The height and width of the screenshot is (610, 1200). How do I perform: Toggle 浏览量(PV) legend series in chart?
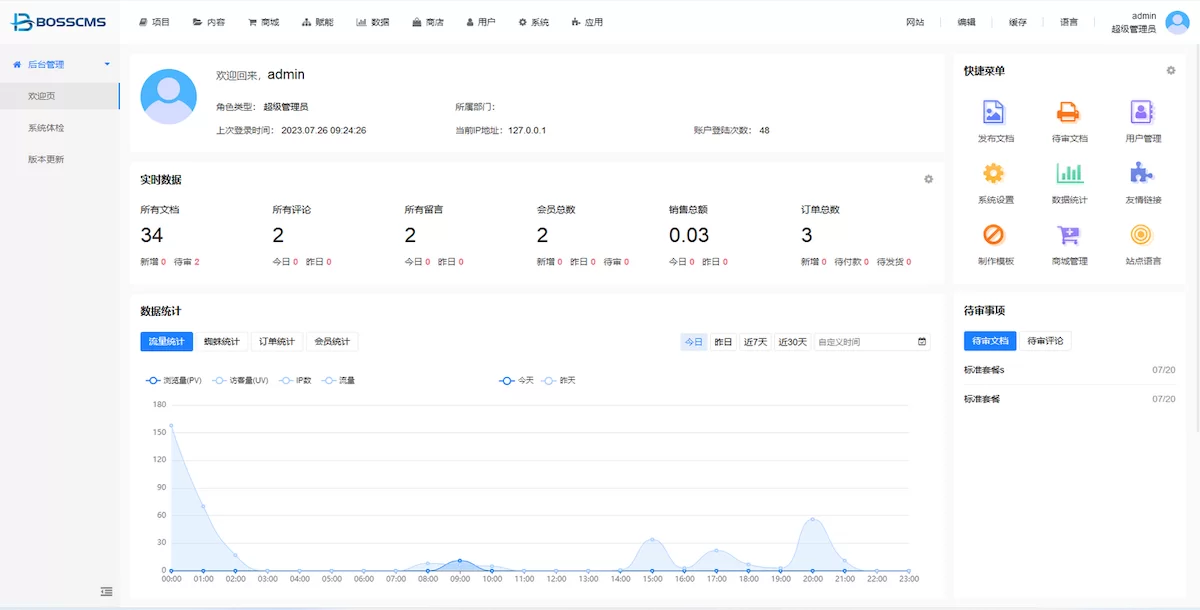tap(174, 381)
